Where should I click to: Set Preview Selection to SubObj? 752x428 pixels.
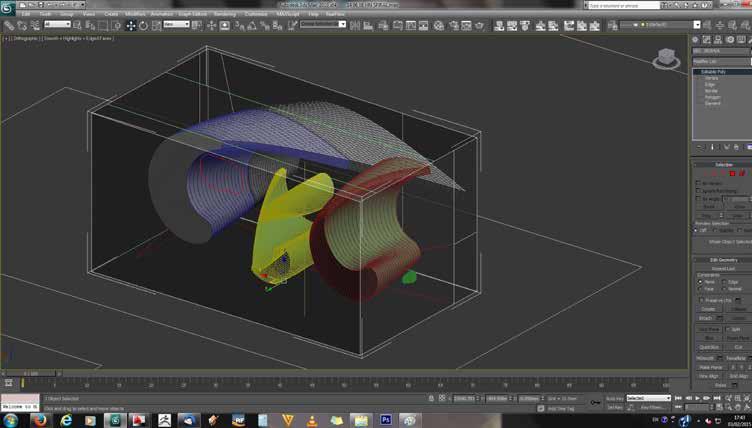click(x=714, y=230)
